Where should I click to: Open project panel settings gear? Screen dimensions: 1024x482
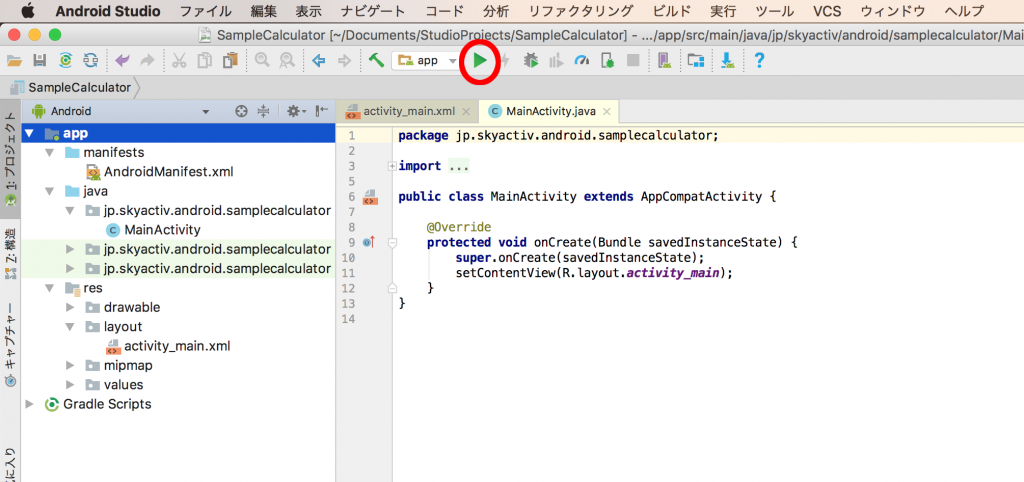click(x=296, y=112)
